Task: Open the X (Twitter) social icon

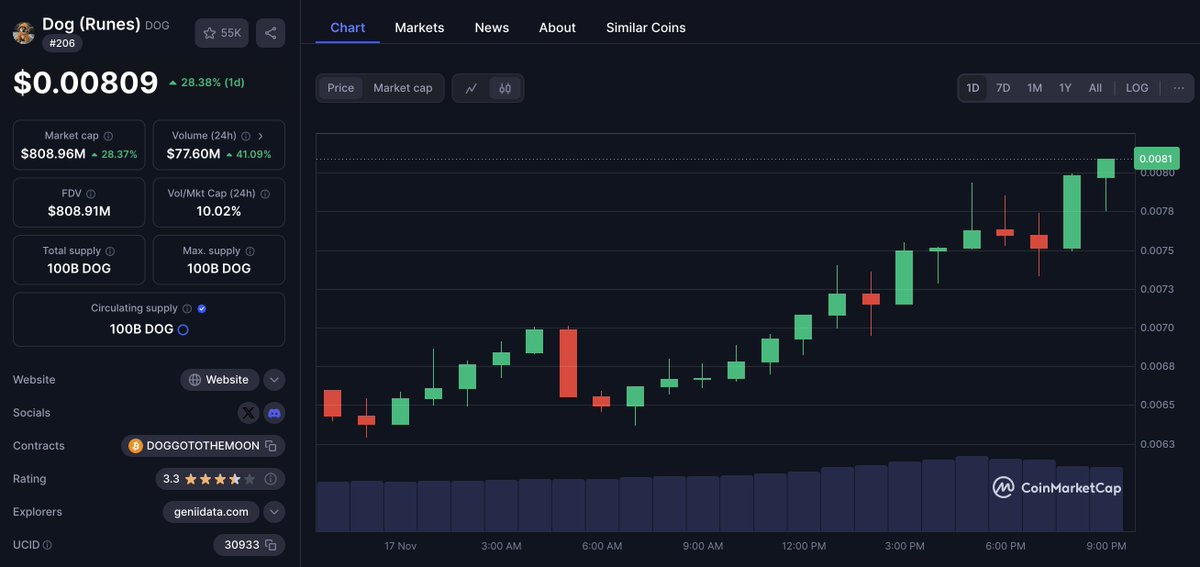Action: pos(248,413)
